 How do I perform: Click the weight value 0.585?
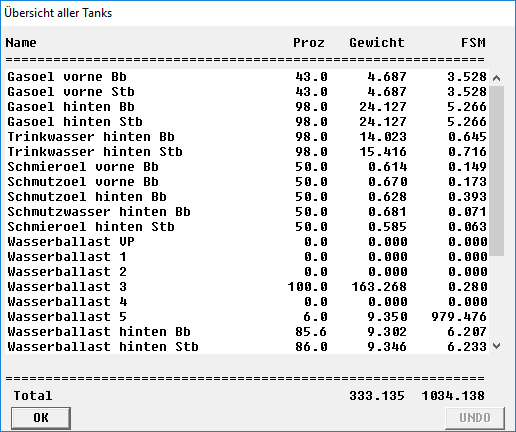click(387, 227)
